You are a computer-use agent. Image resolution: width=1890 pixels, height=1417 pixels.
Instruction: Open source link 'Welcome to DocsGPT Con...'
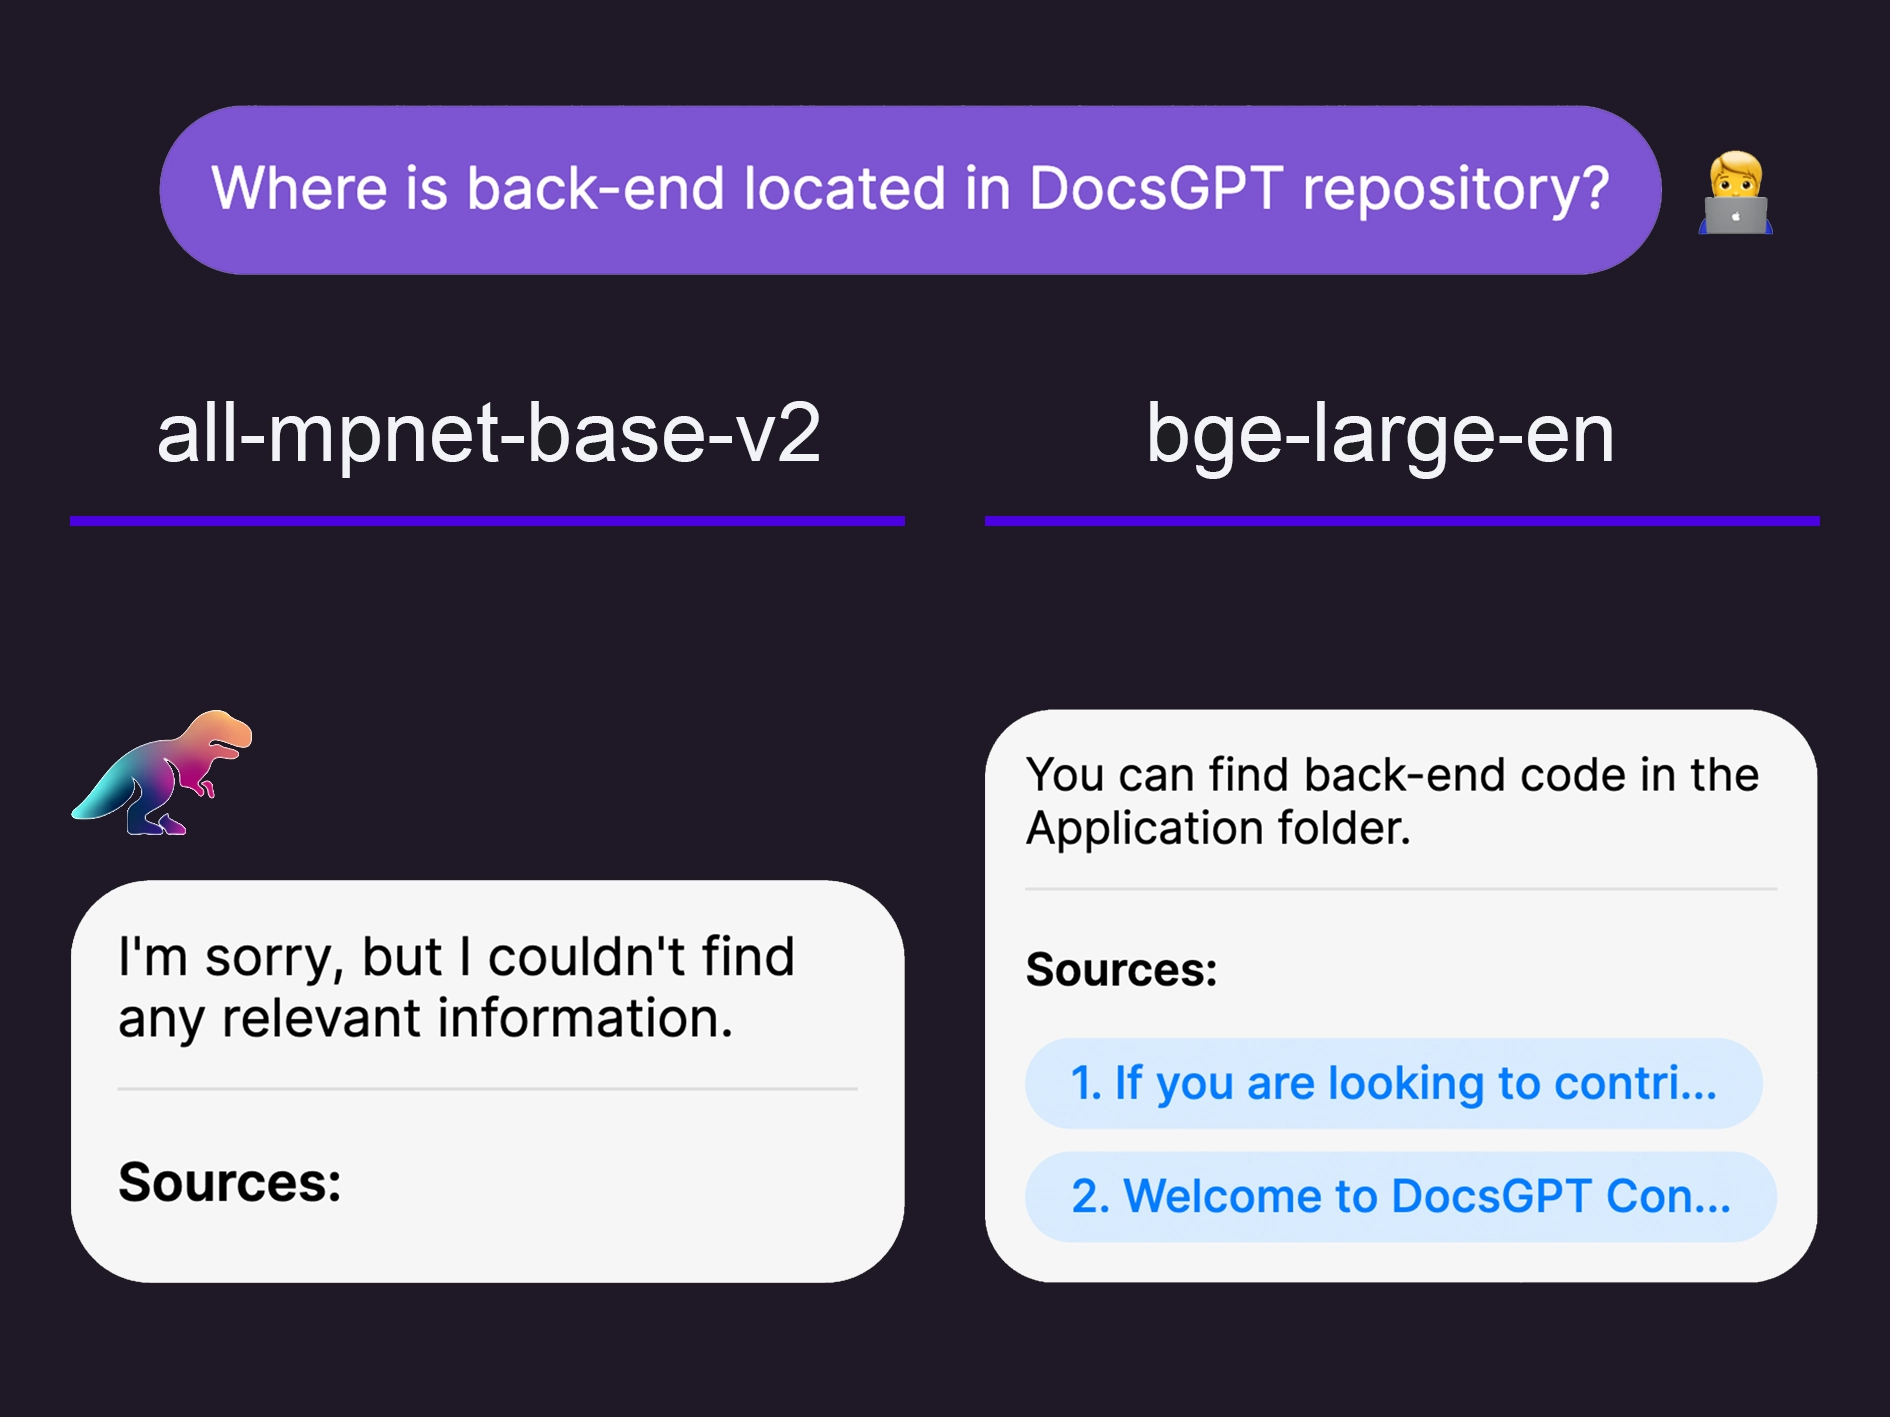[1400, 1196]
